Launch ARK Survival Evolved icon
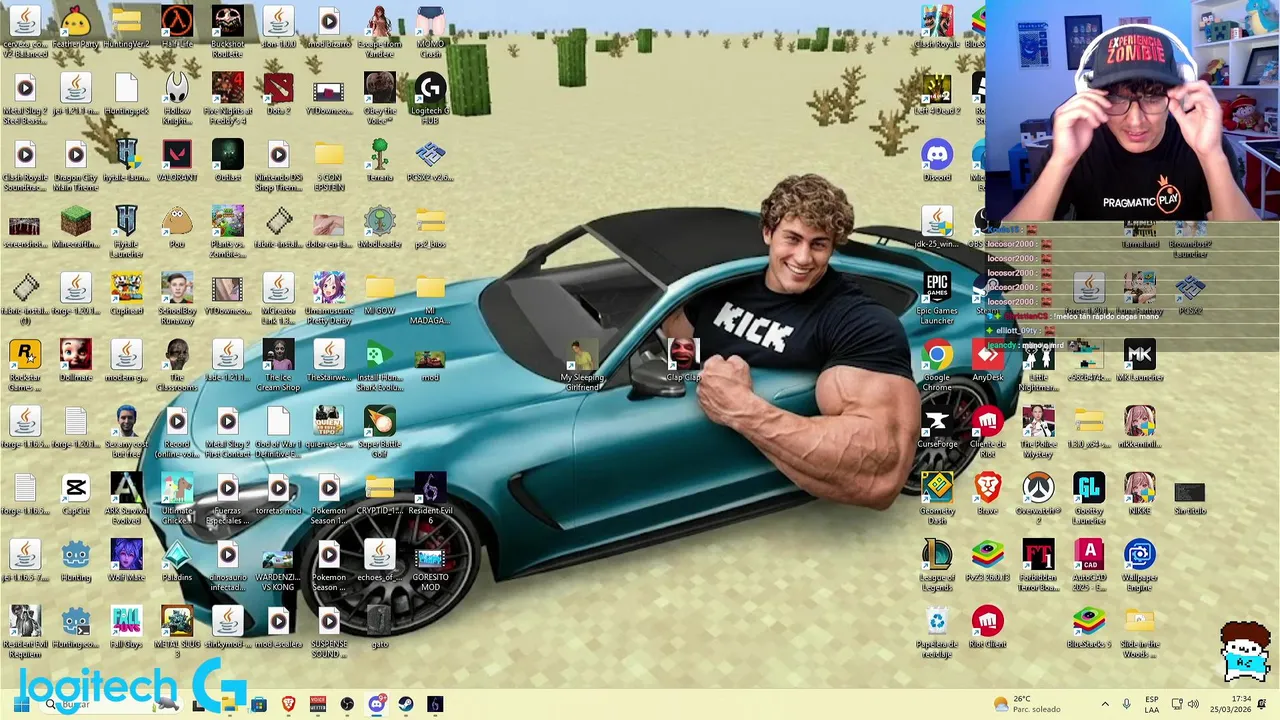 point(126,500)
